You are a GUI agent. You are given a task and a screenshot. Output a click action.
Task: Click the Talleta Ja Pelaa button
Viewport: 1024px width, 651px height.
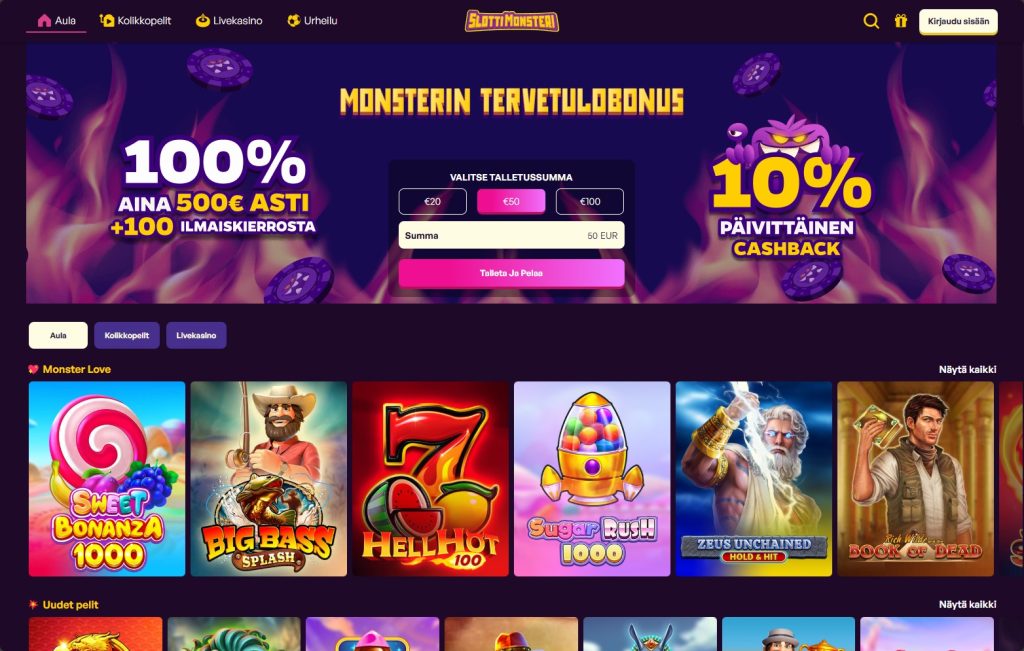(x=511, y=273)
